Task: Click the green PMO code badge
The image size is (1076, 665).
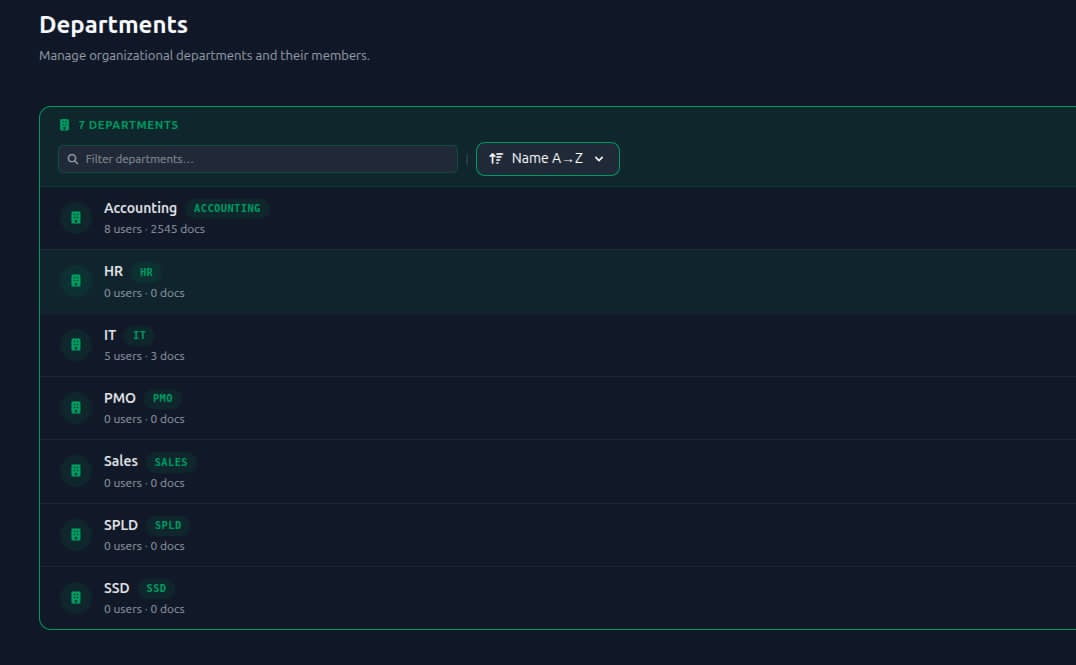Action: click(x=163, y=398)
